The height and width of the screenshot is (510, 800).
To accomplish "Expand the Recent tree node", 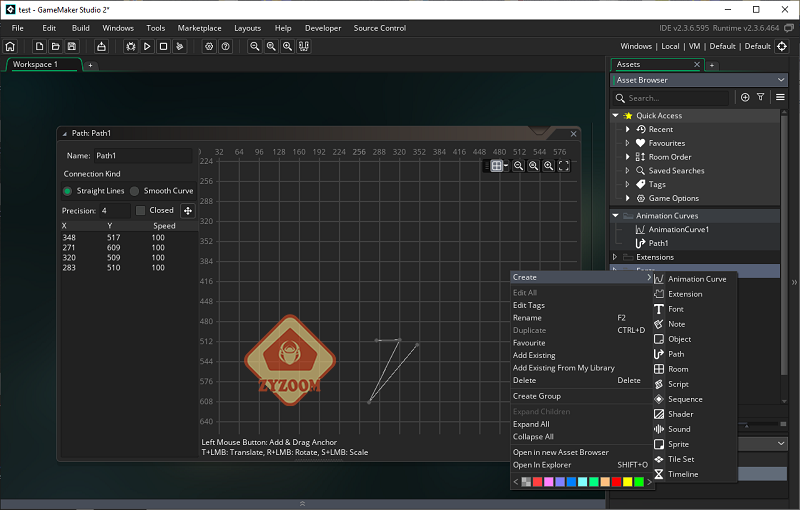I will [x=628, y=130].
